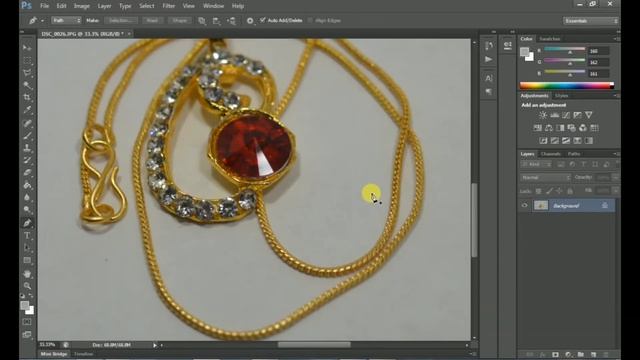Open the History panel icon
The width and height of the screenshot is (640, 360).
489,45
